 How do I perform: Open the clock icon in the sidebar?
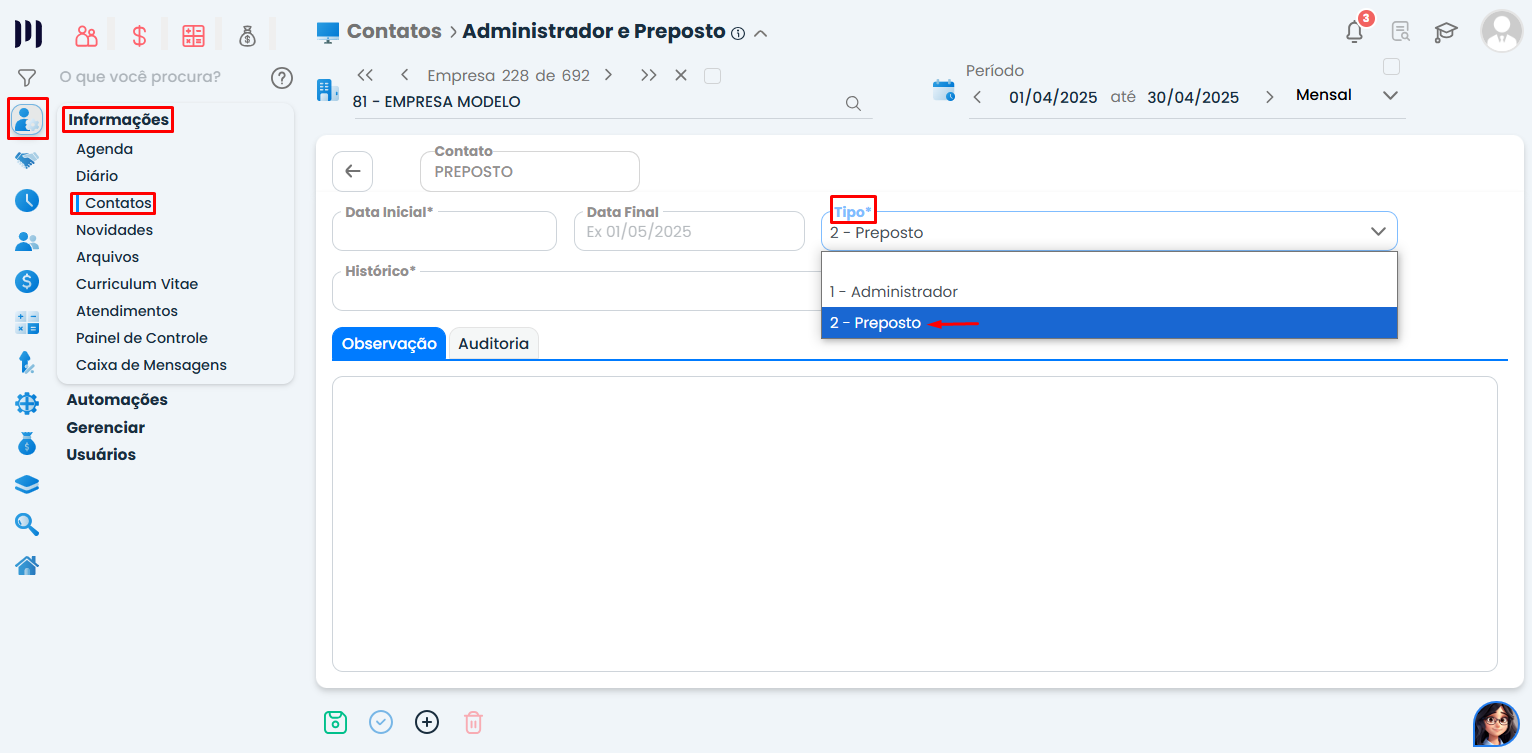click(x=27, y=200)
